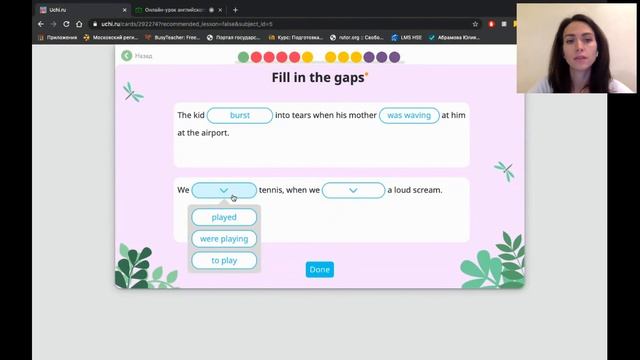The image size is (640, 360).
Task: Close the Uchi.ru tab
Action: [124, 10]
